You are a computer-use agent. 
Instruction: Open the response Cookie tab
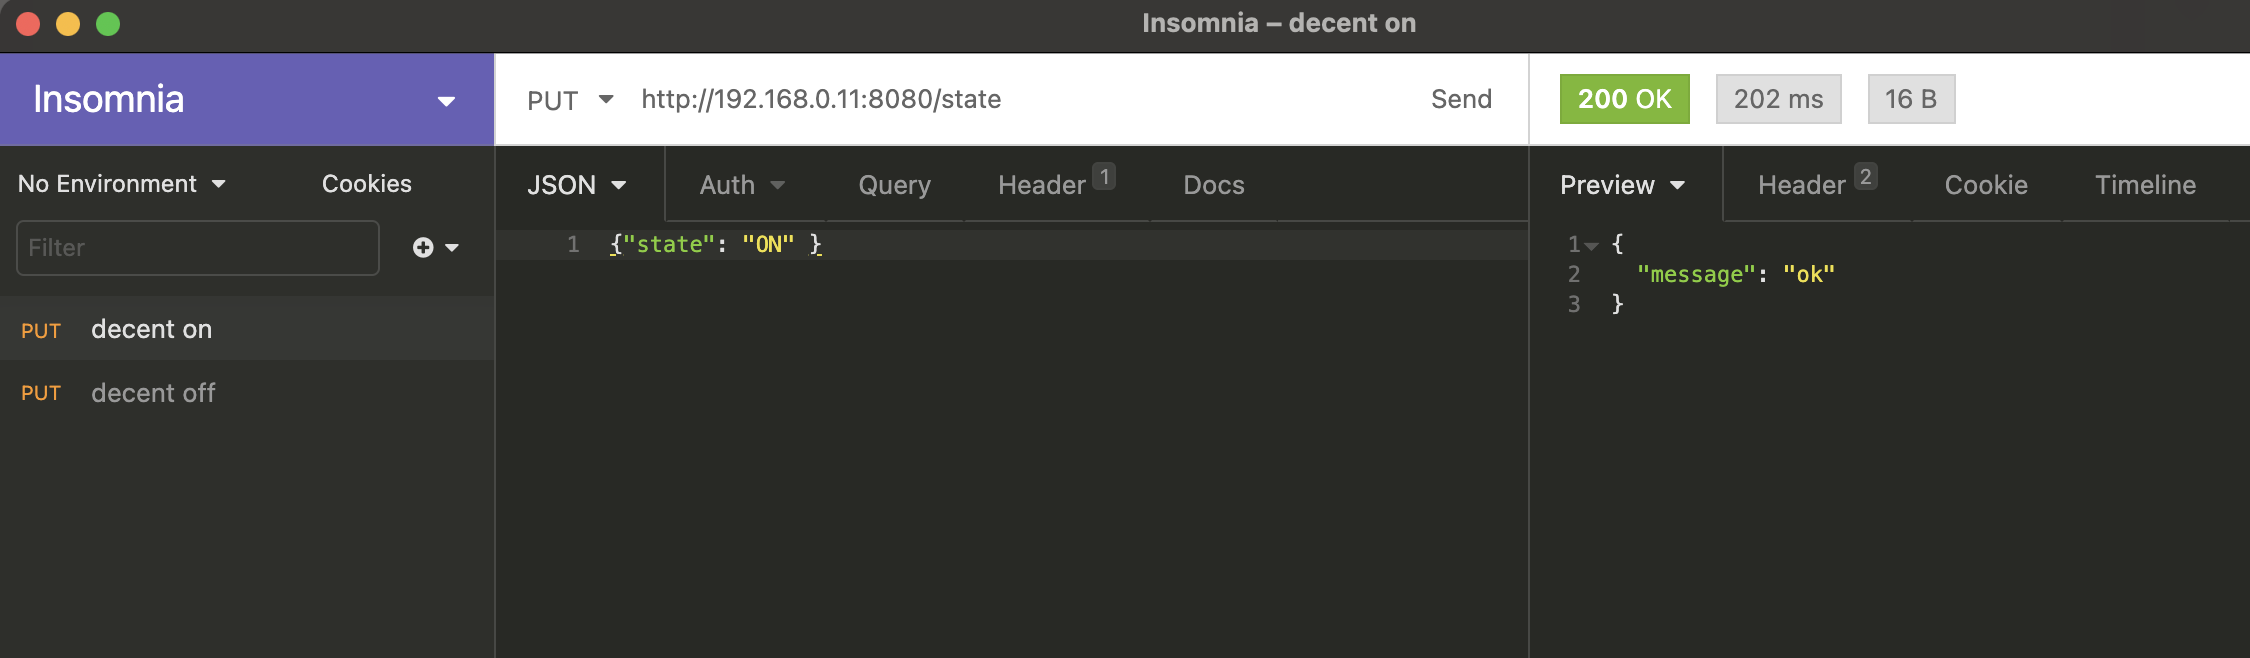[x=1985, y=185]
